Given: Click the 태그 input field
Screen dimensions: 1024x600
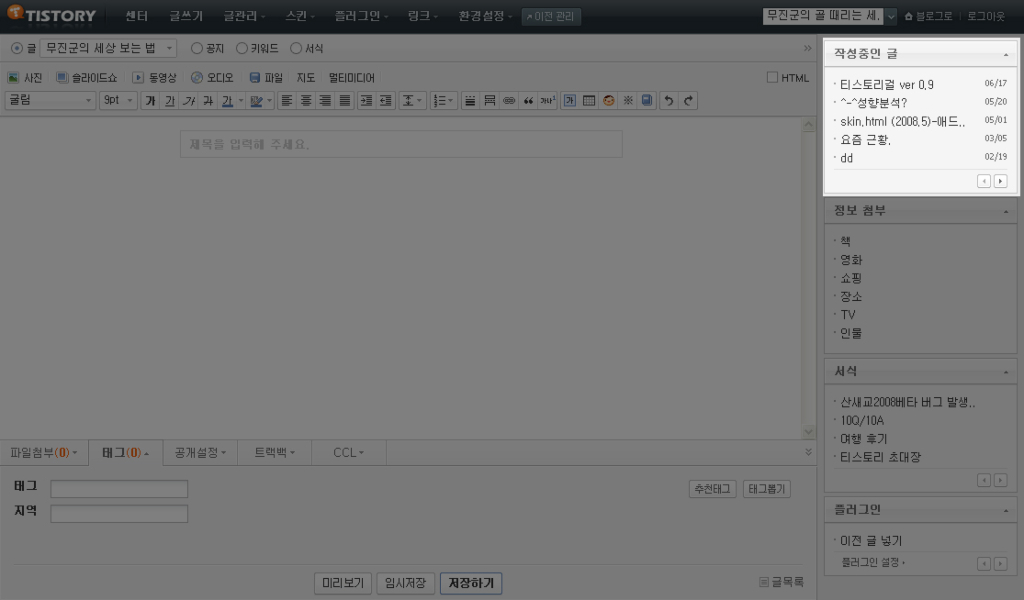Looking at the screenshot, I should click(x=119, y=489).
